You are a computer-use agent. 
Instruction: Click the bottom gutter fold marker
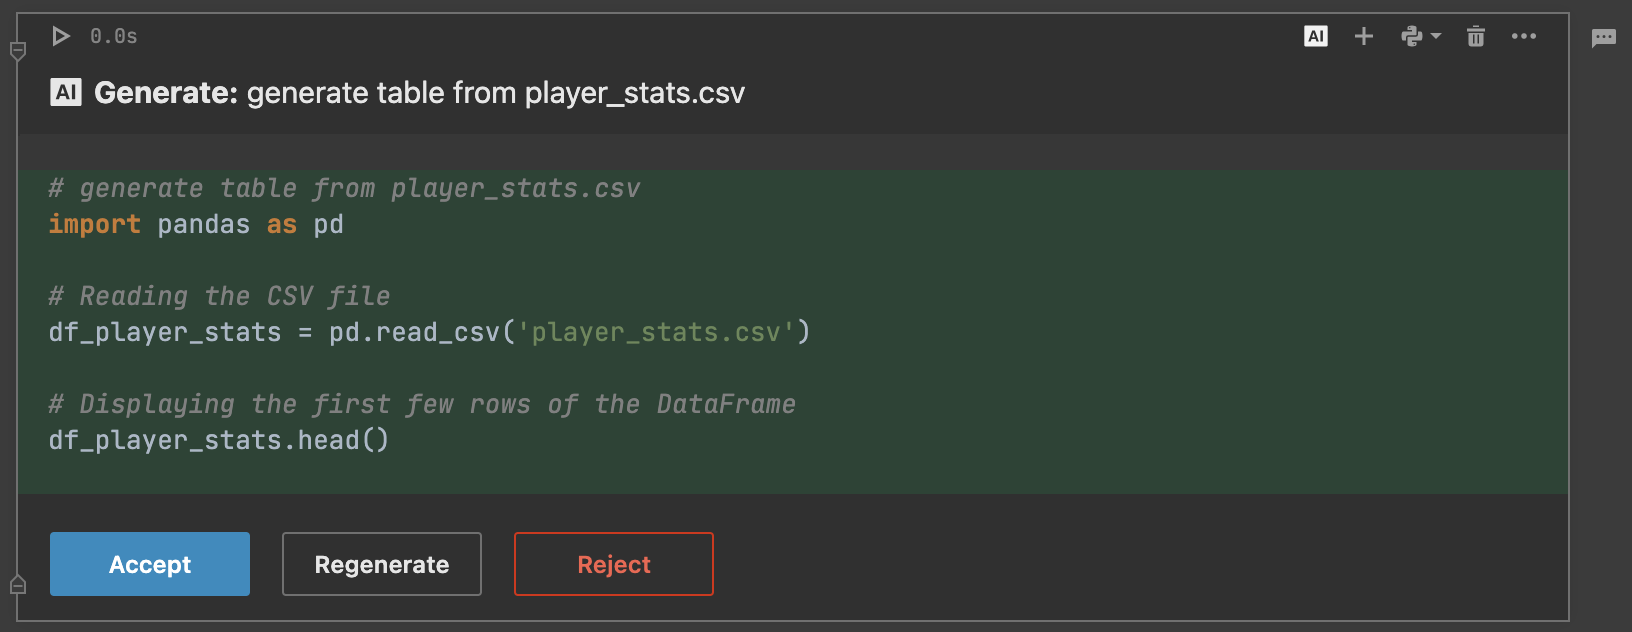[x=18, y=584]
